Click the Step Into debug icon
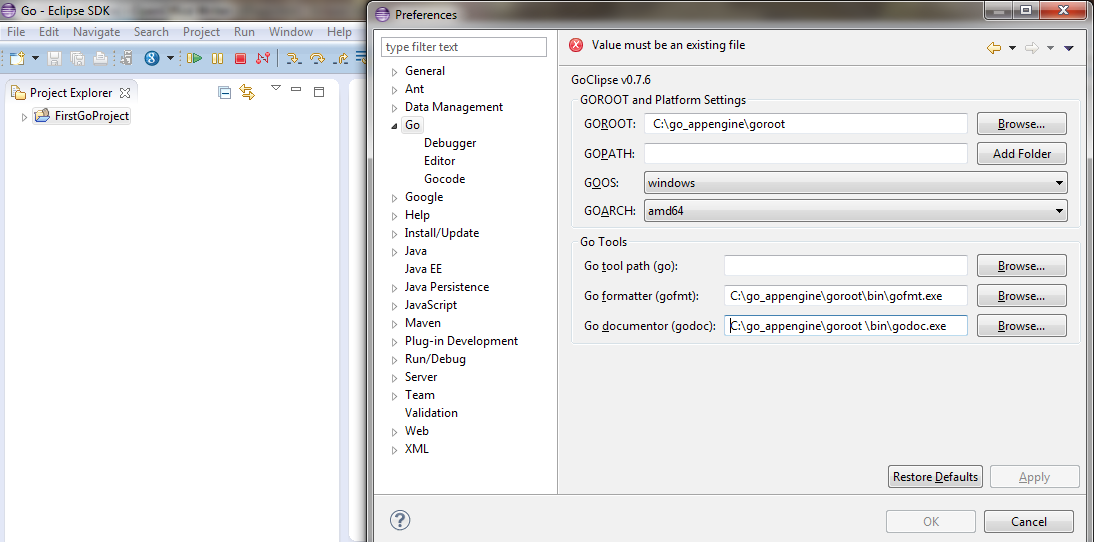The width and height of the screenshot is (1094, 542). click(294, 59)
